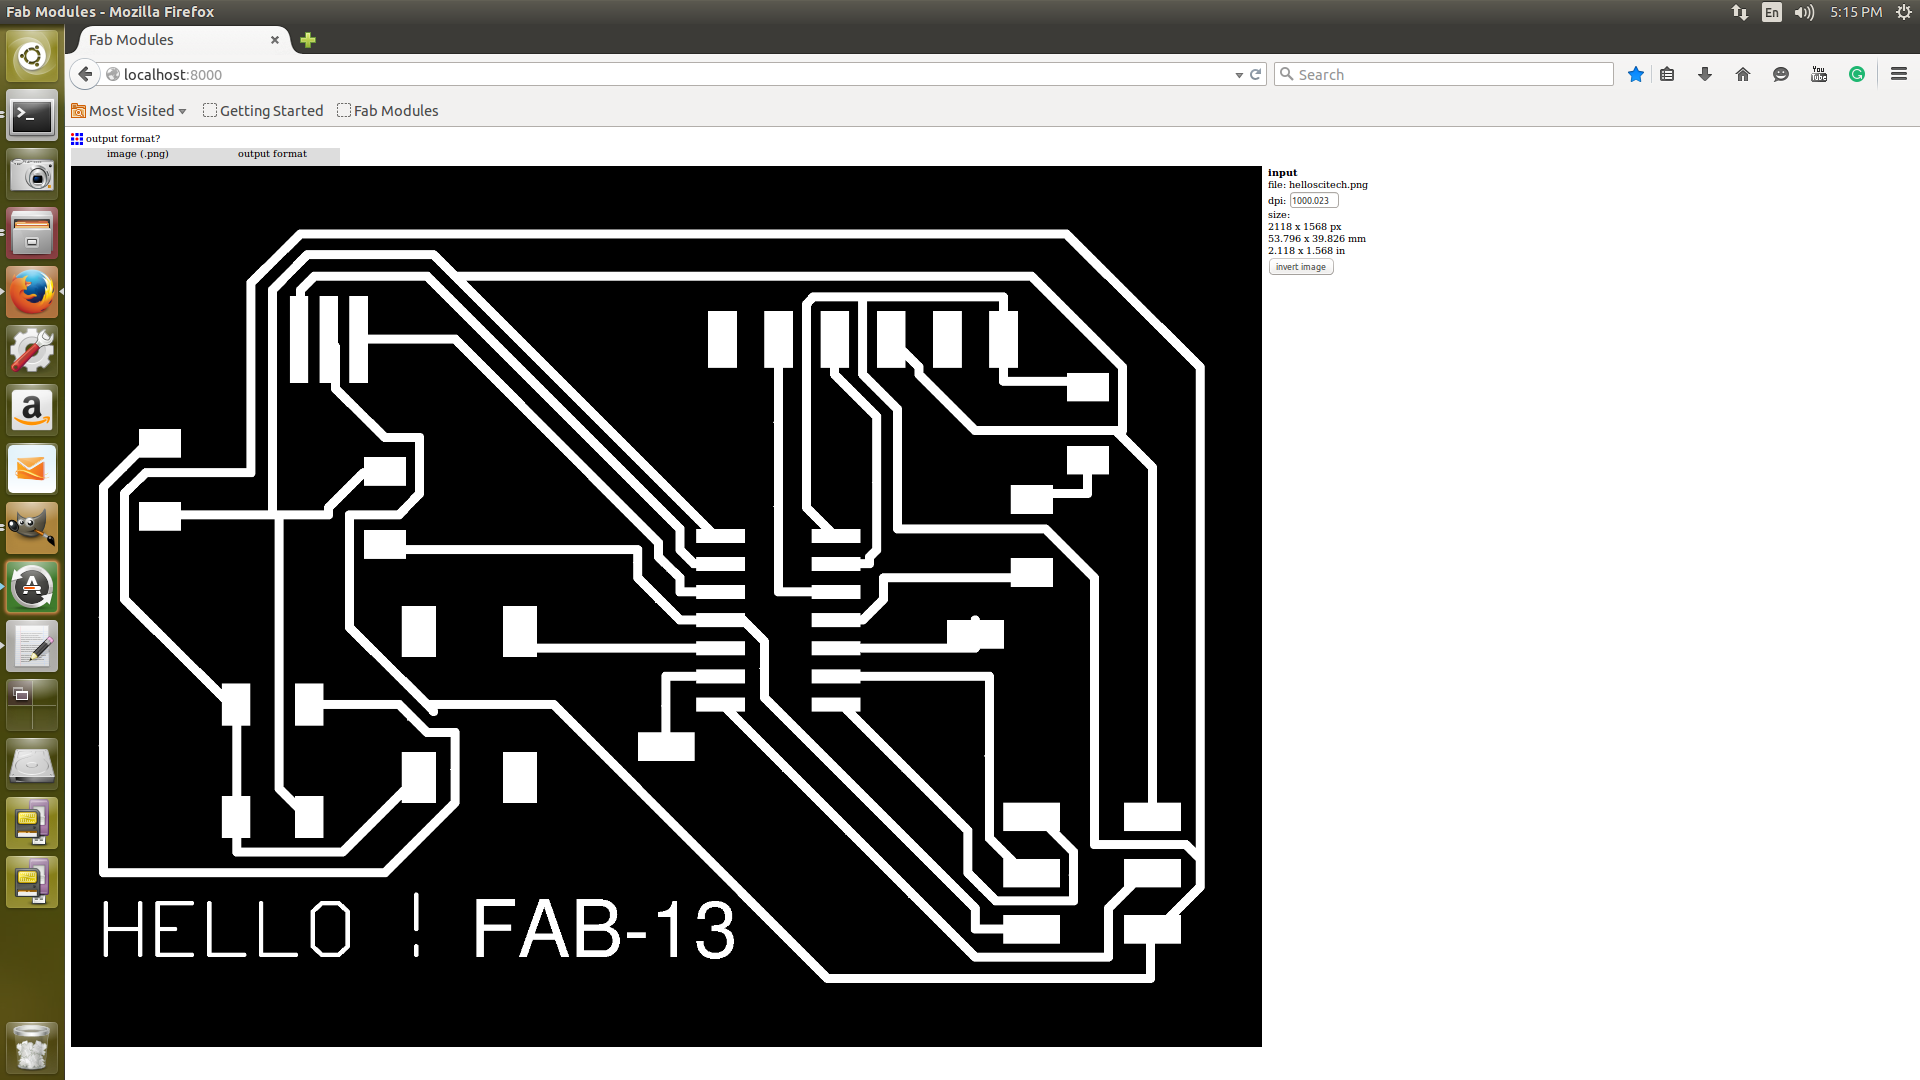Click the green Grammarly extension icon
Screen dimensions: 1920x1080
coord(1857,74)
